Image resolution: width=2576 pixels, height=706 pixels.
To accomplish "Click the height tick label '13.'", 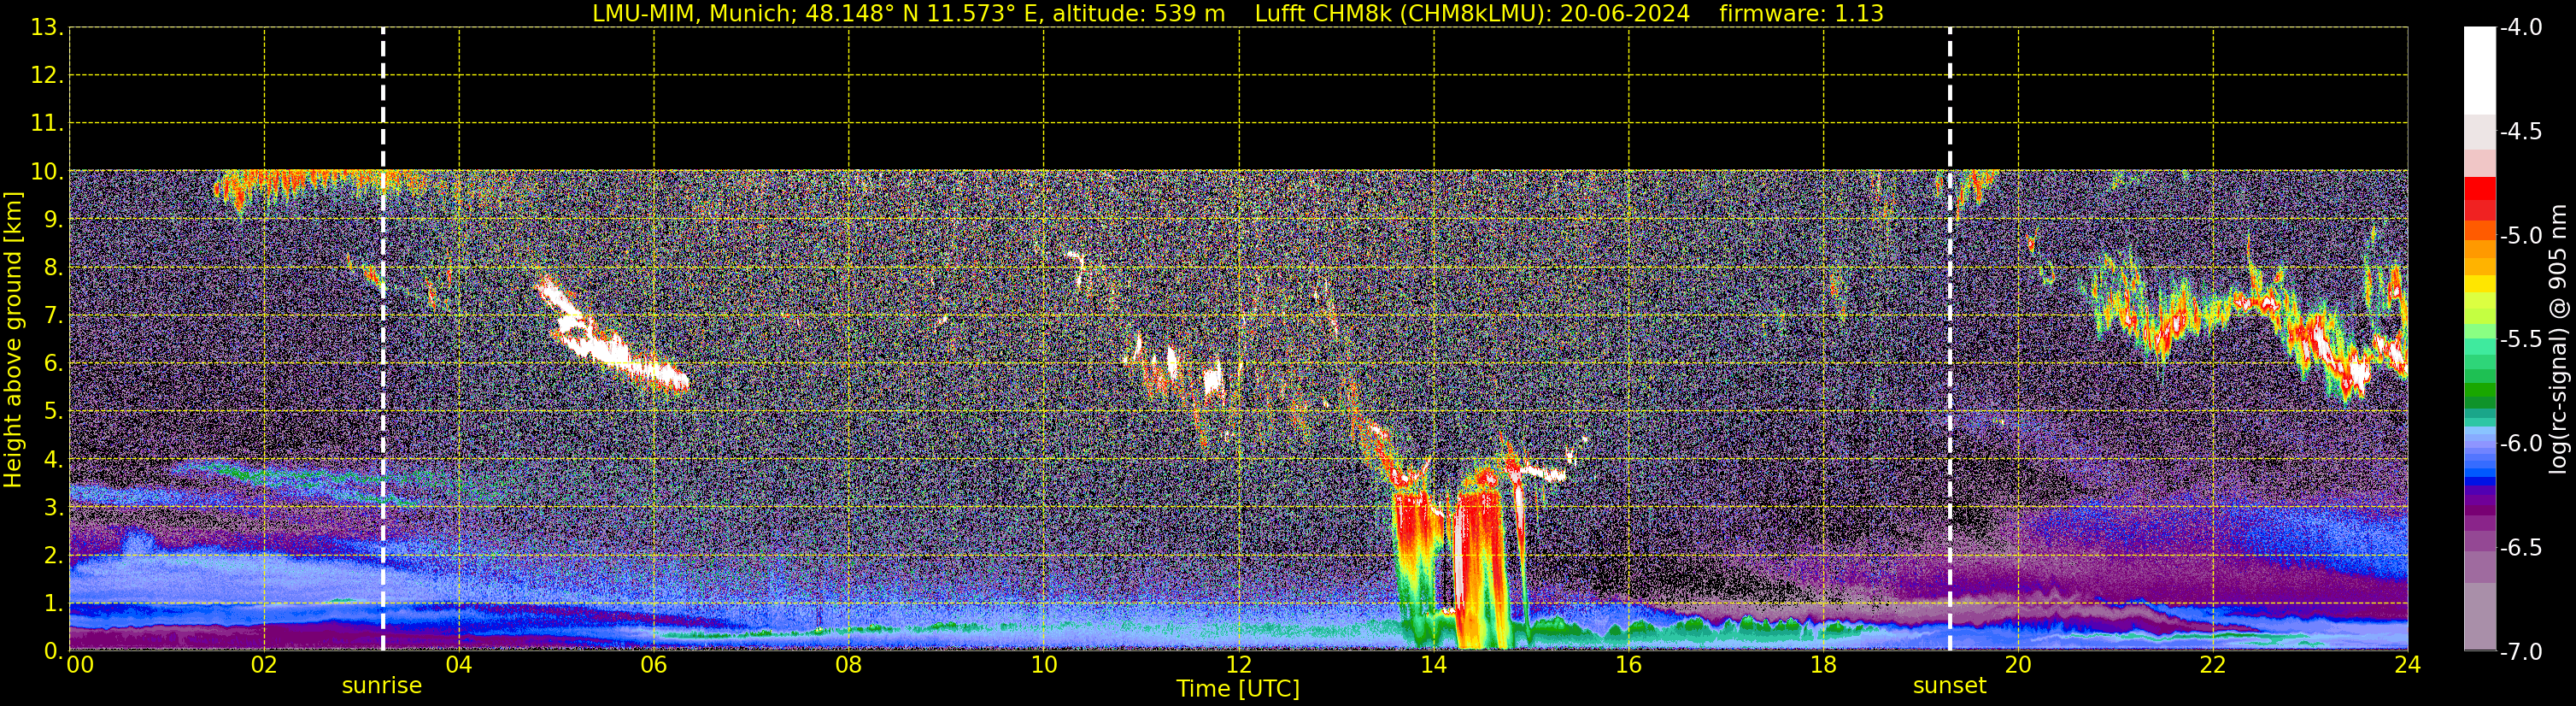I will click(47, 28).
